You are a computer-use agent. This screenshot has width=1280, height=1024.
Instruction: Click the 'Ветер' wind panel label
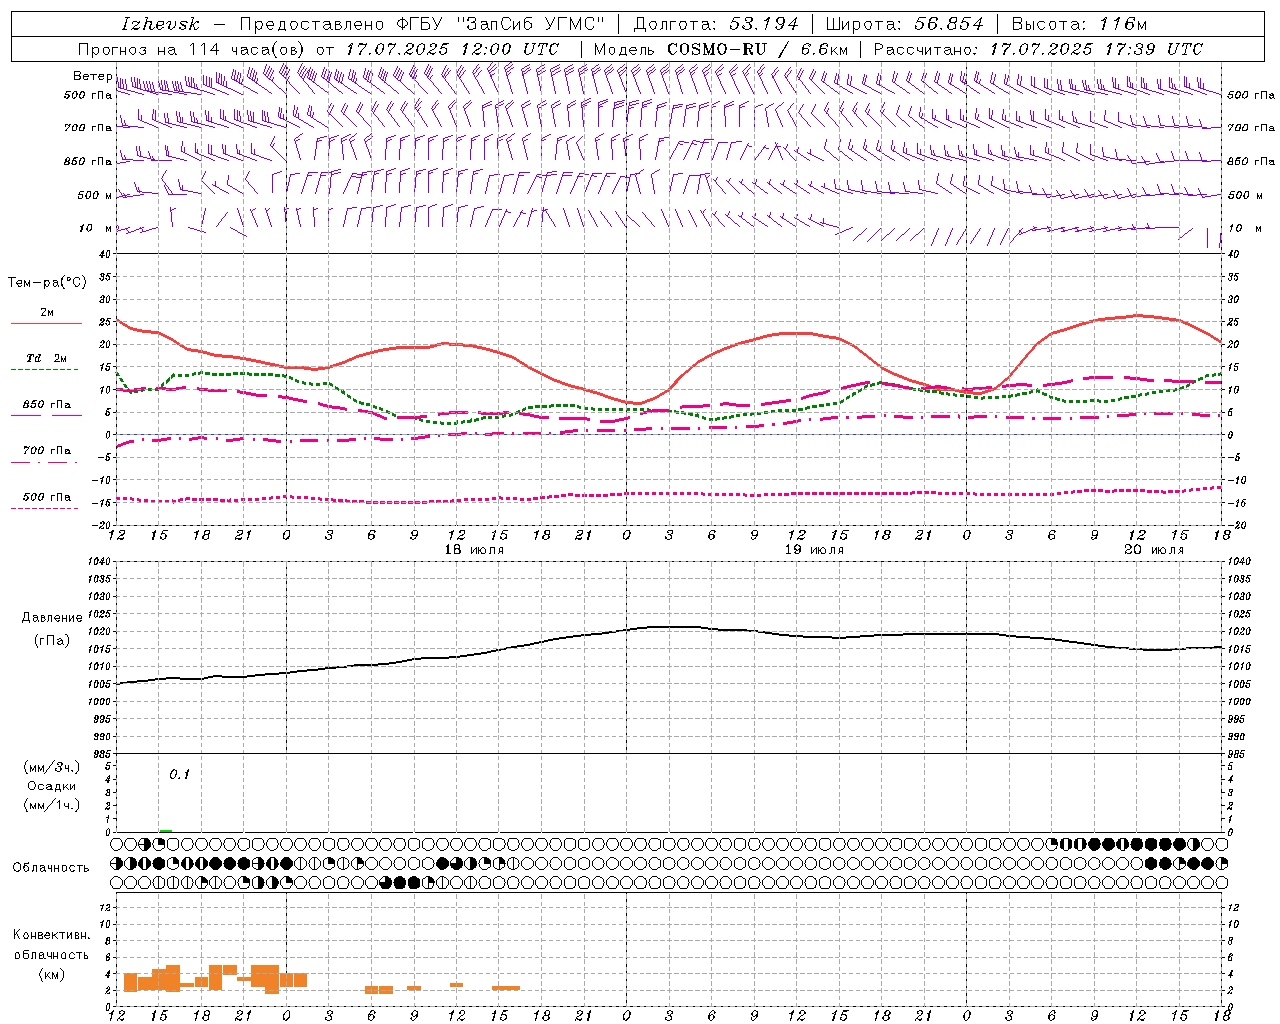coord(92,76)
